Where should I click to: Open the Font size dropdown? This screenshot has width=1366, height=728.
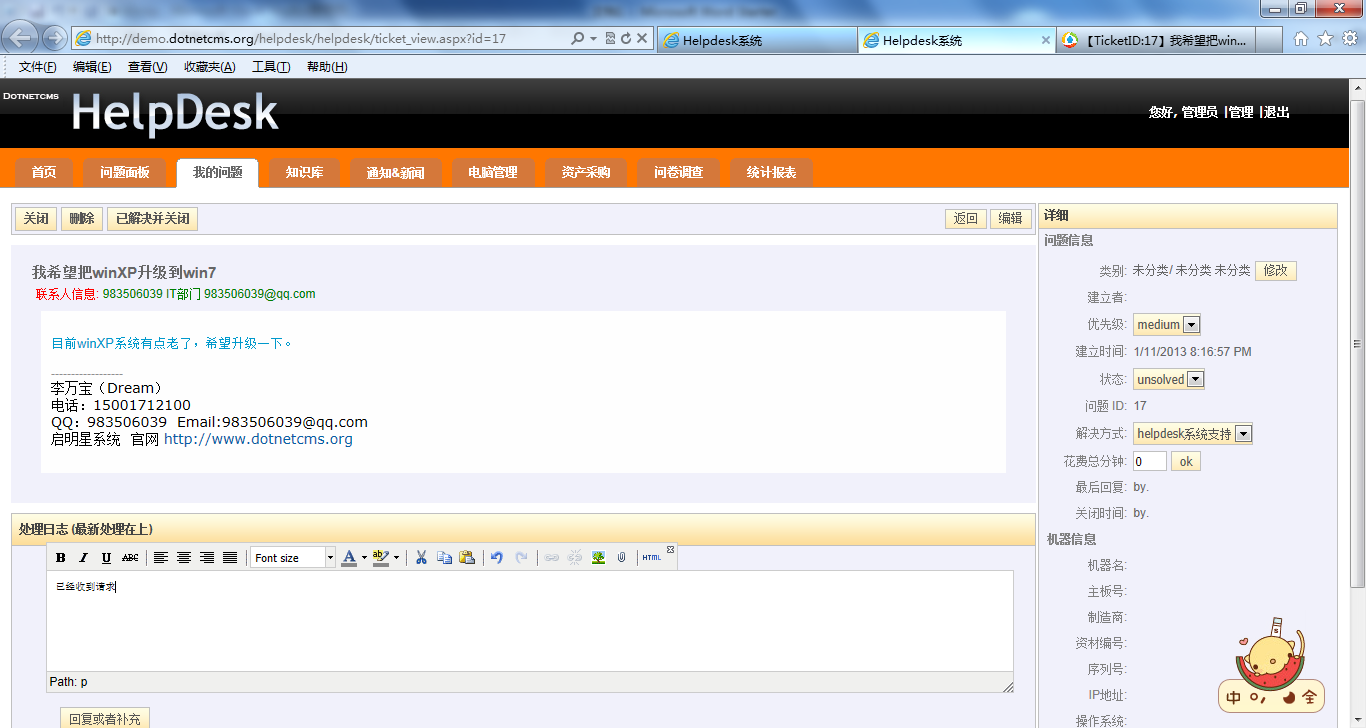(x=293, y=558)
